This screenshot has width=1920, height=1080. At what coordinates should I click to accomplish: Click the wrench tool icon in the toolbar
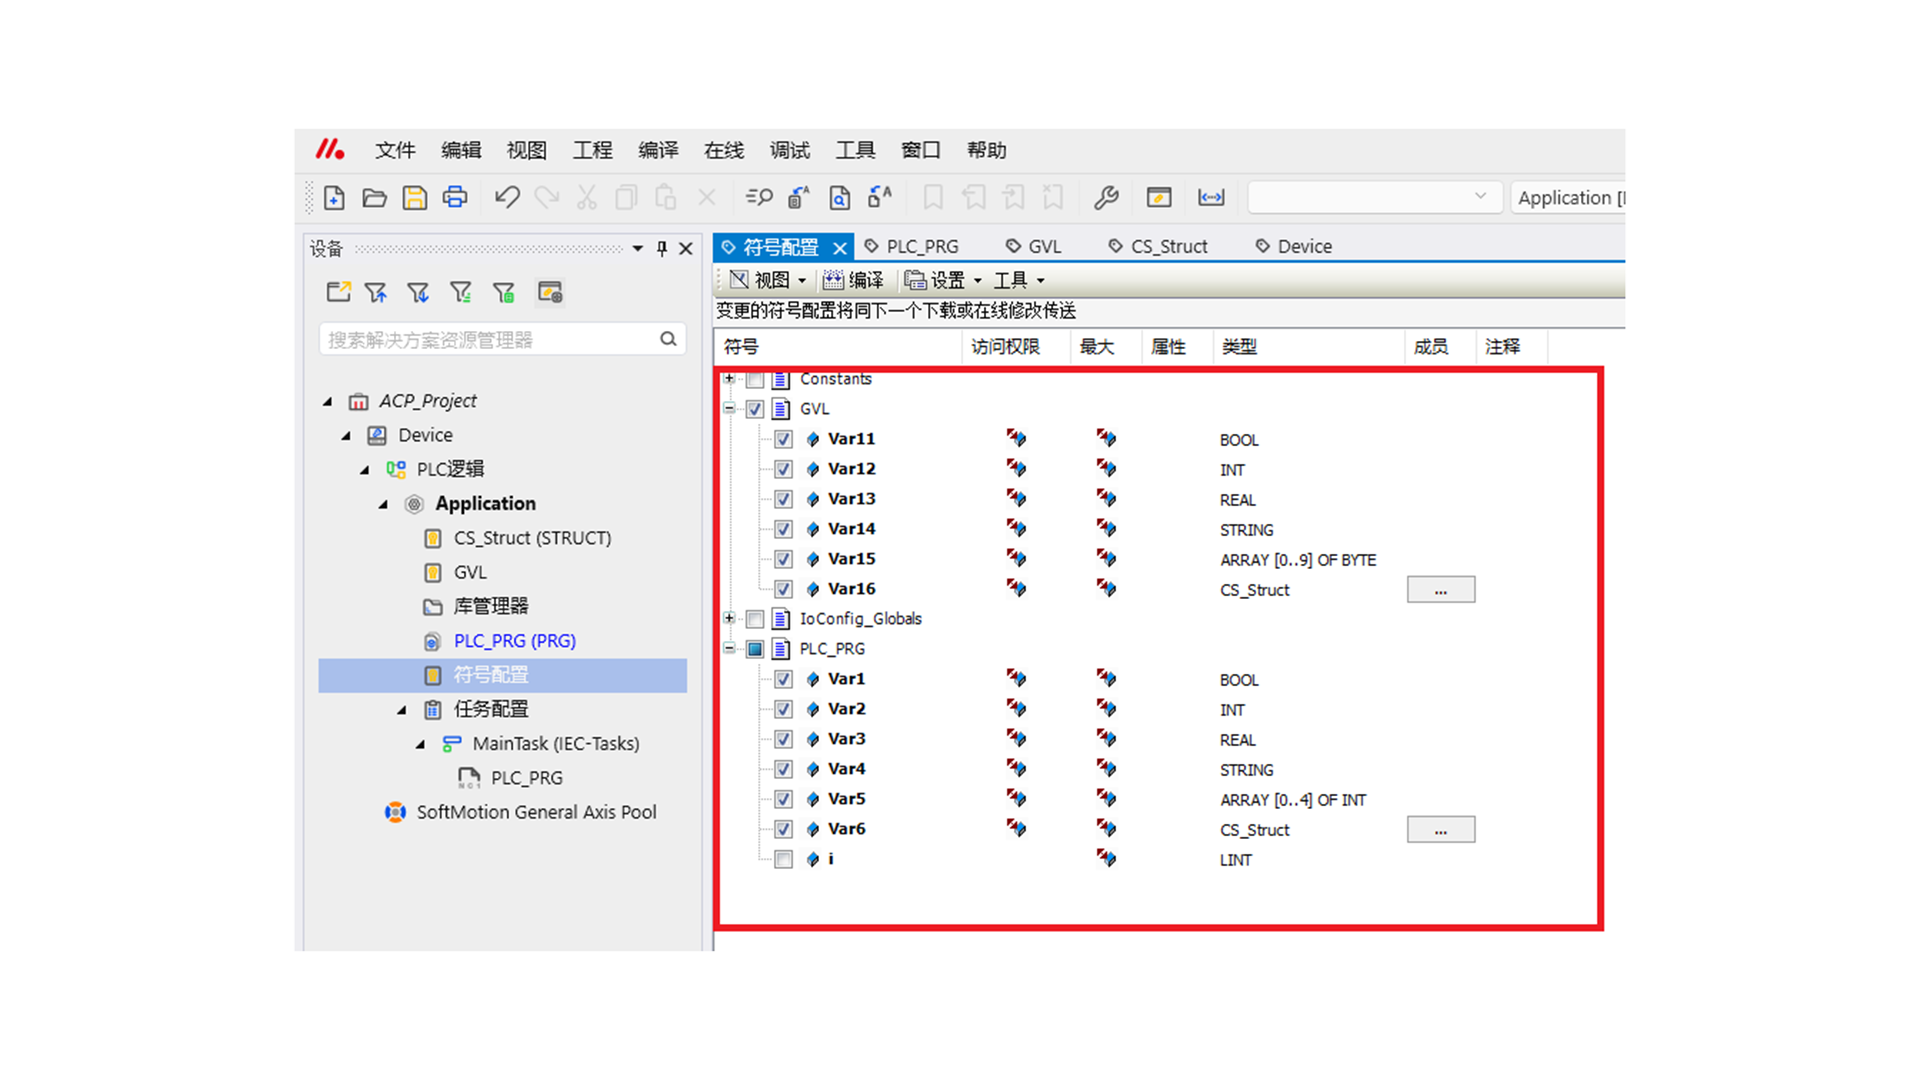[x=1106, y=198]
